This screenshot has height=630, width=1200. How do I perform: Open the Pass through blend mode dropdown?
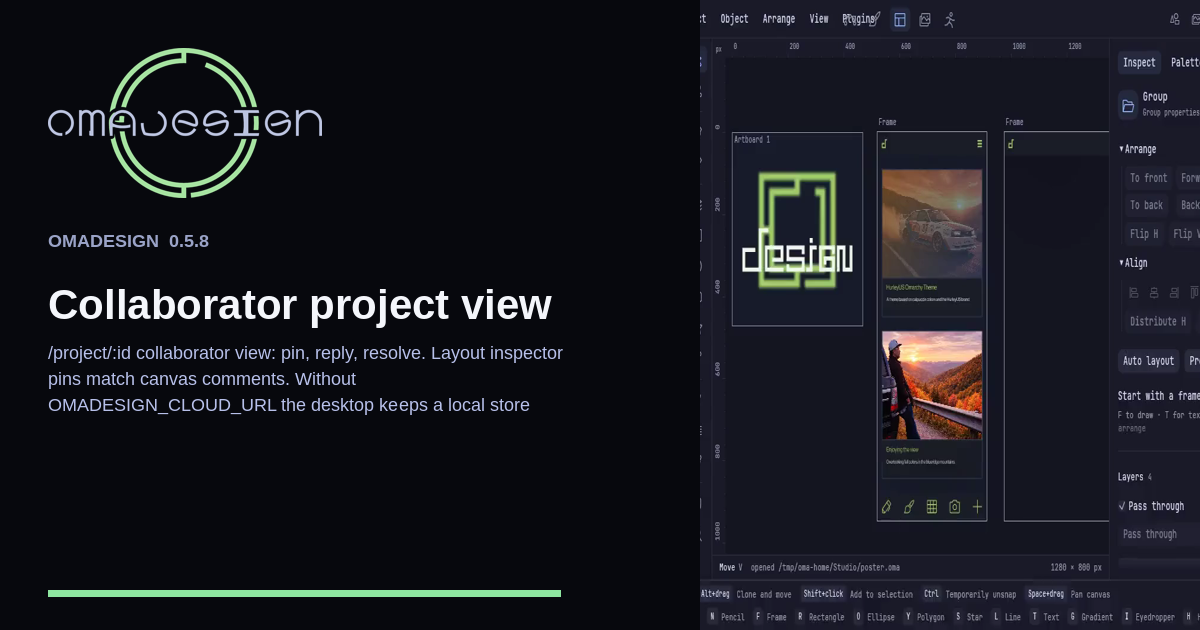(1159, 534)
